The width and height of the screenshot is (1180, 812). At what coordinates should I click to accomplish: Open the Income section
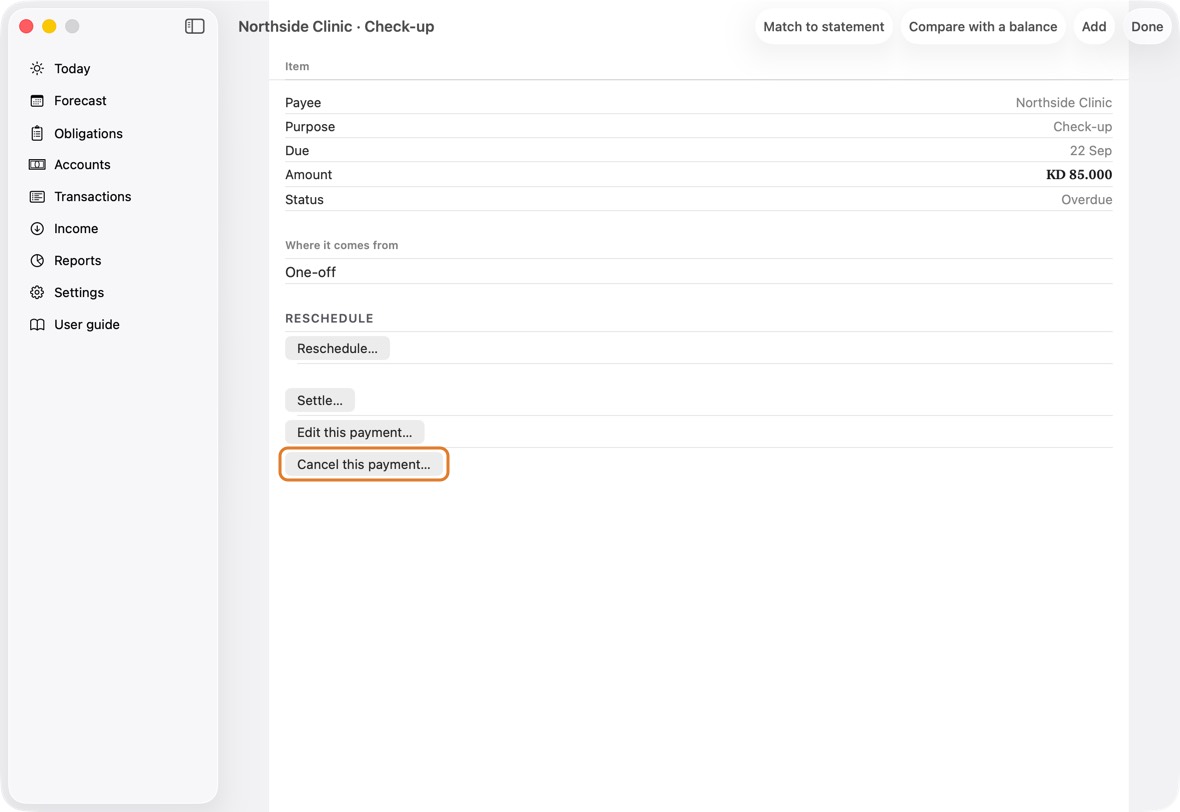pos(76,229)
